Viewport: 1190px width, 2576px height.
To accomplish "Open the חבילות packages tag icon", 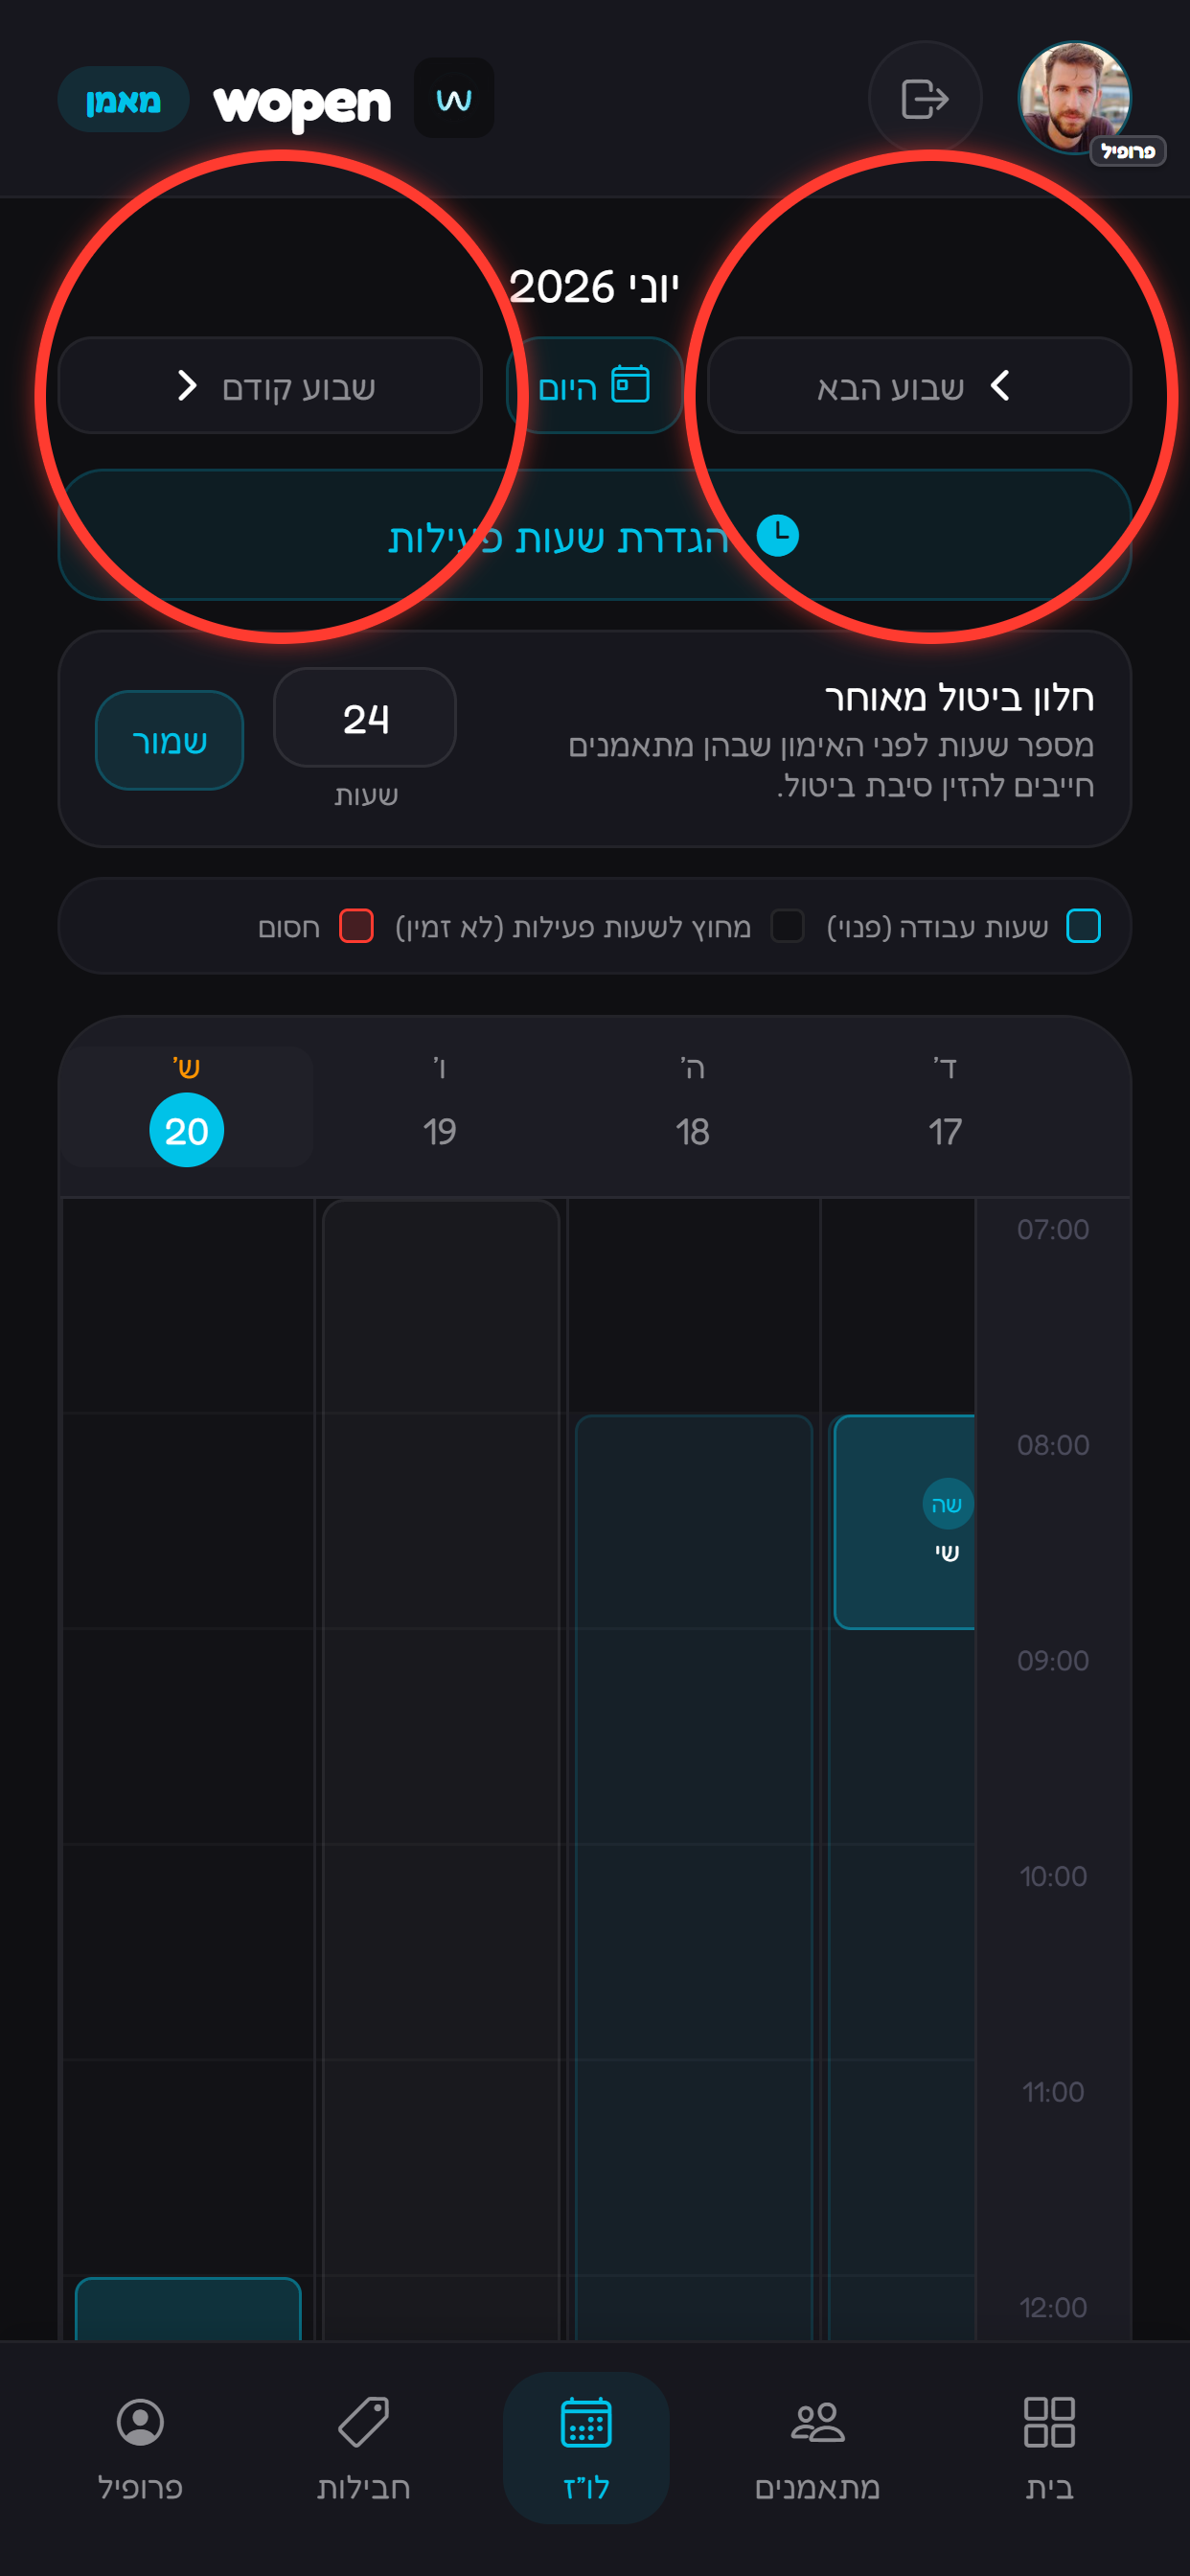I will pos(363,2422).
